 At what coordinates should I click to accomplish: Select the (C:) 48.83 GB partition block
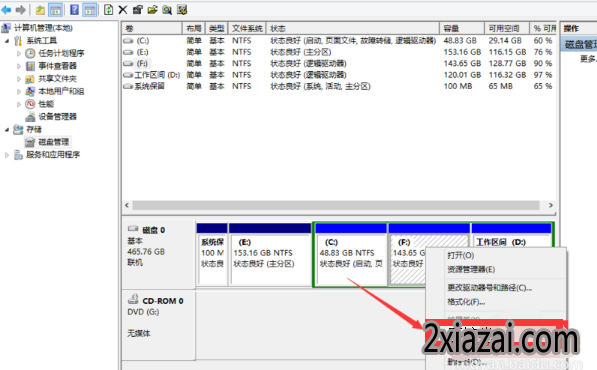click(351, 254)
